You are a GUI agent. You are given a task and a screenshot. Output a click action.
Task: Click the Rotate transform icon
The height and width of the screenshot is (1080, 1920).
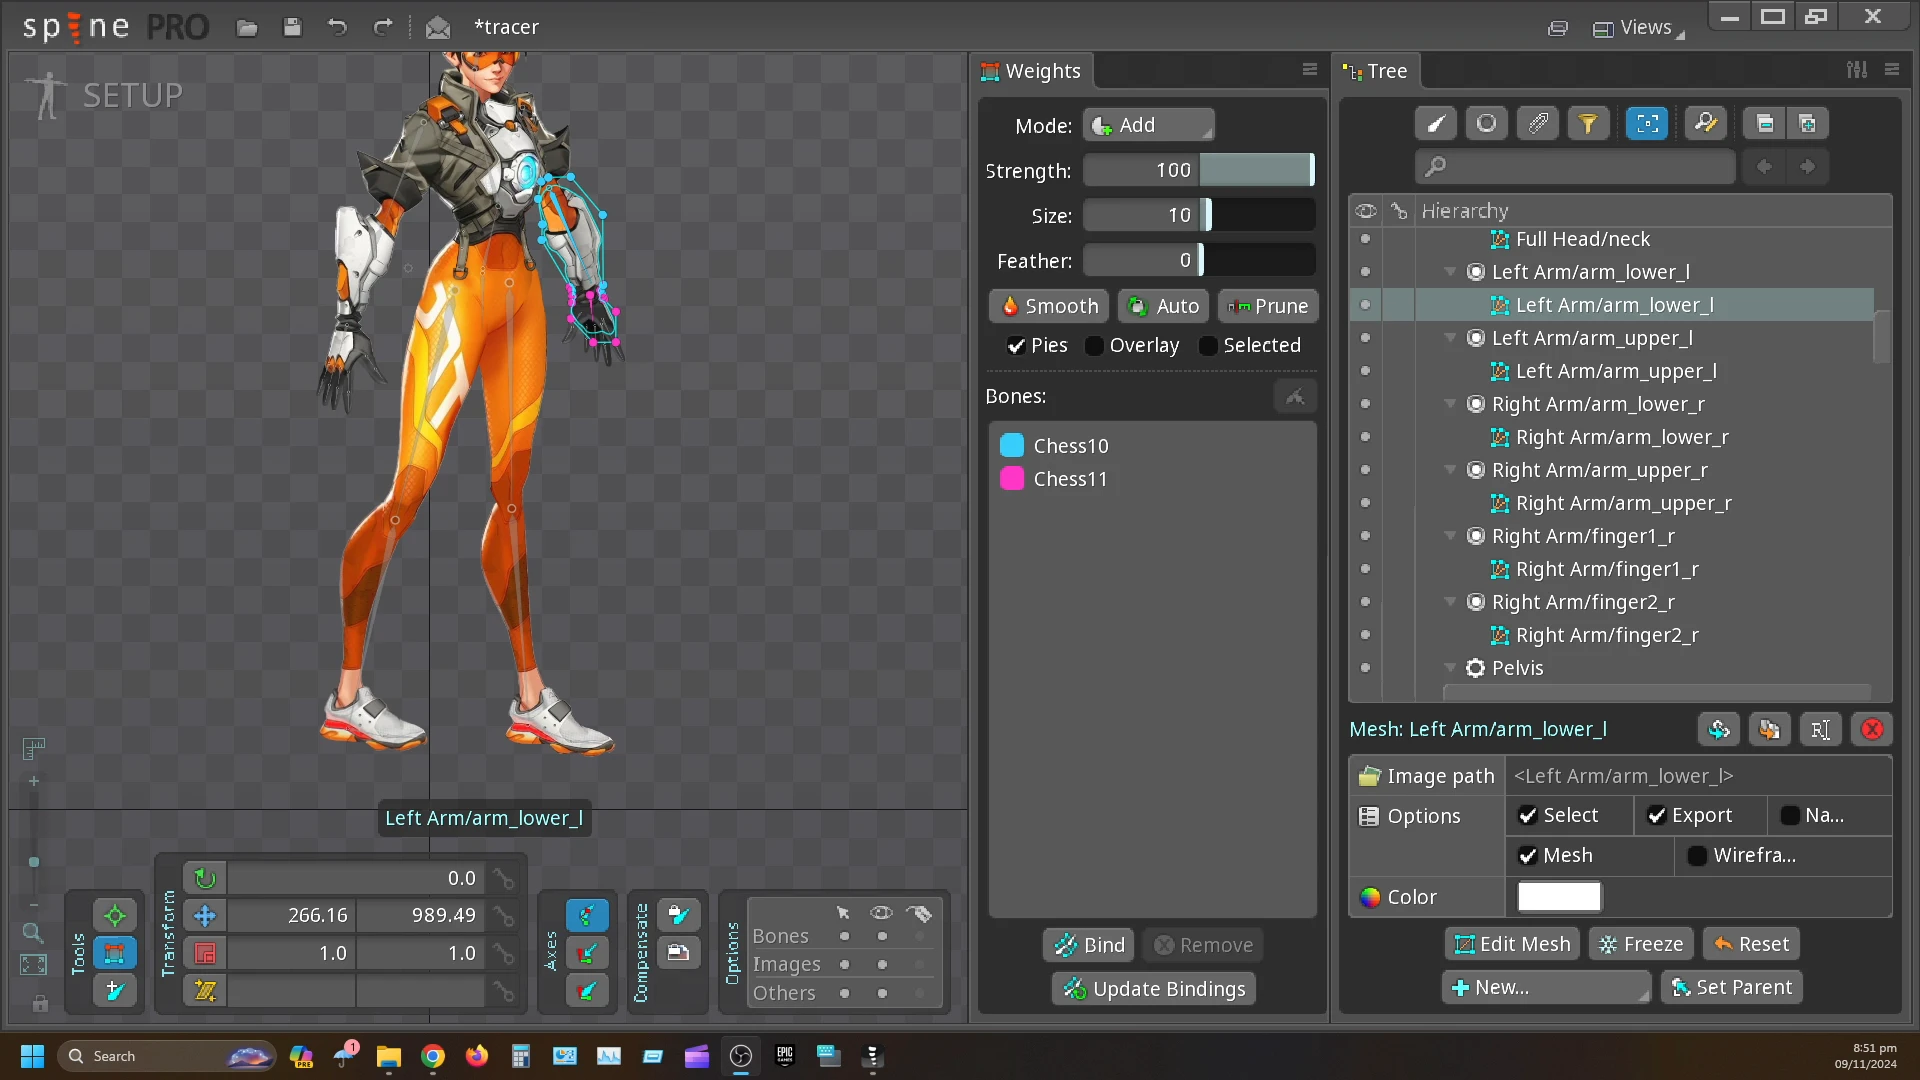(x=205, y=878)
